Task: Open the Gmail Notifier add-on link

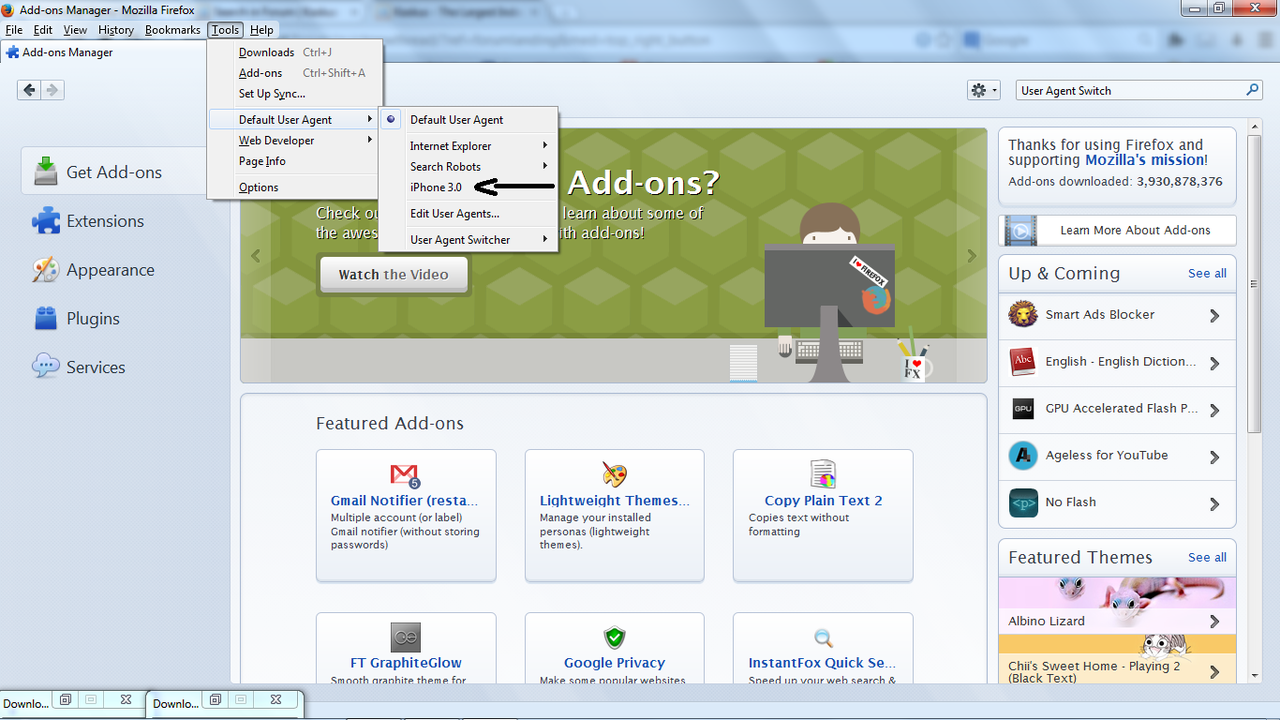Action: pyautogui.click(x=405, y=501)
